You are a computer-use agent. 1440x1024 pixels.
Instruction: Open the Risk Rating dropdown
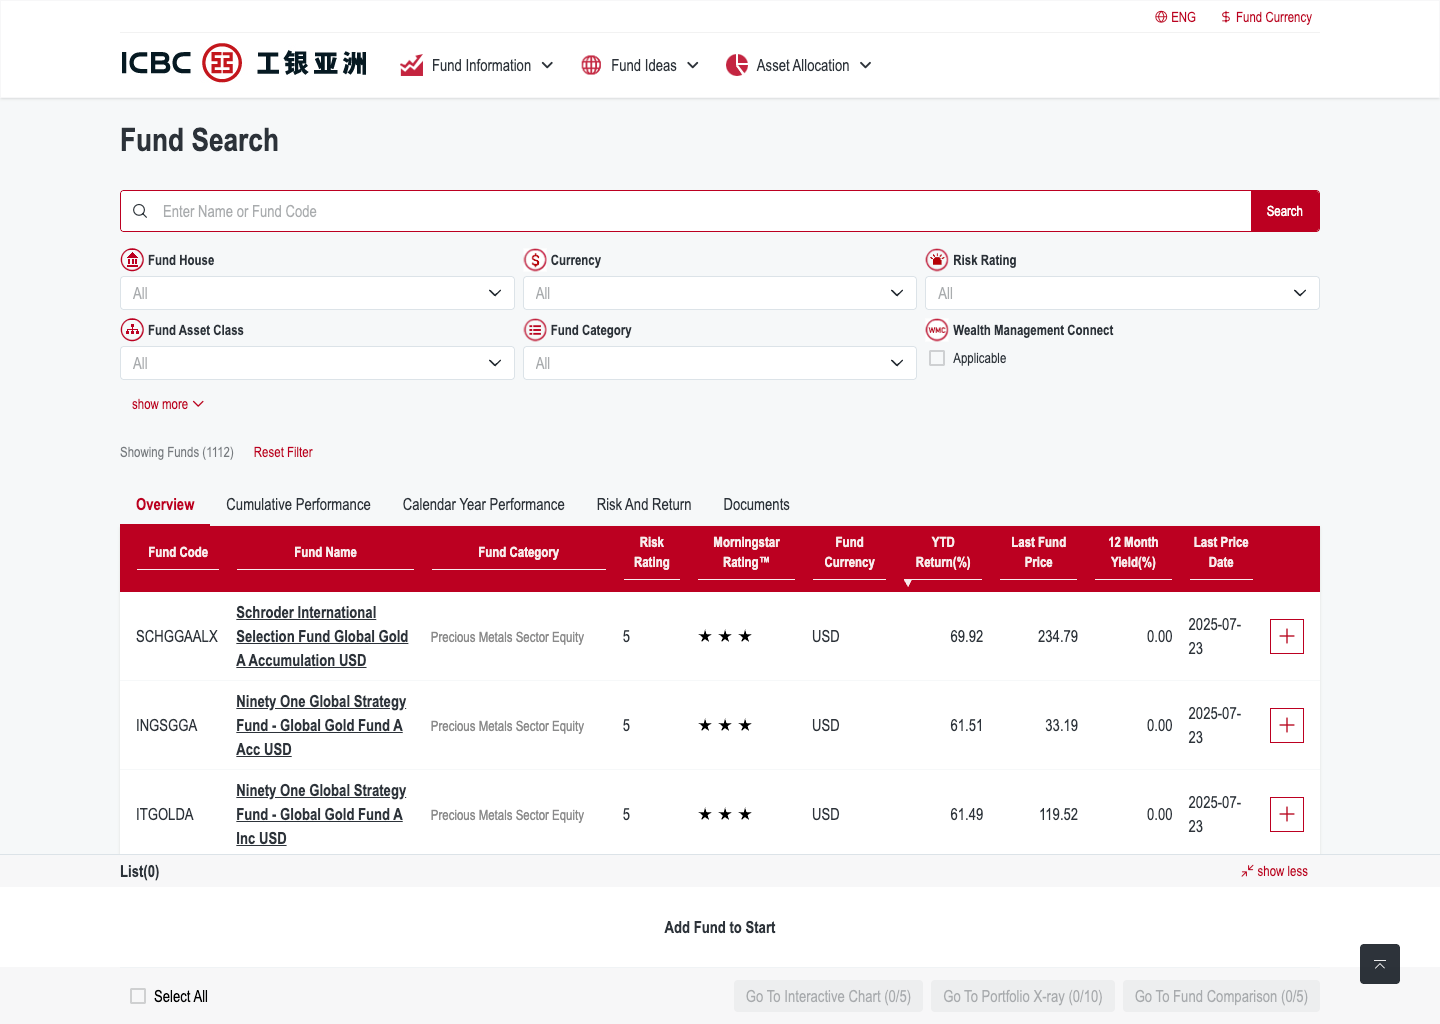coord(1122,293)
